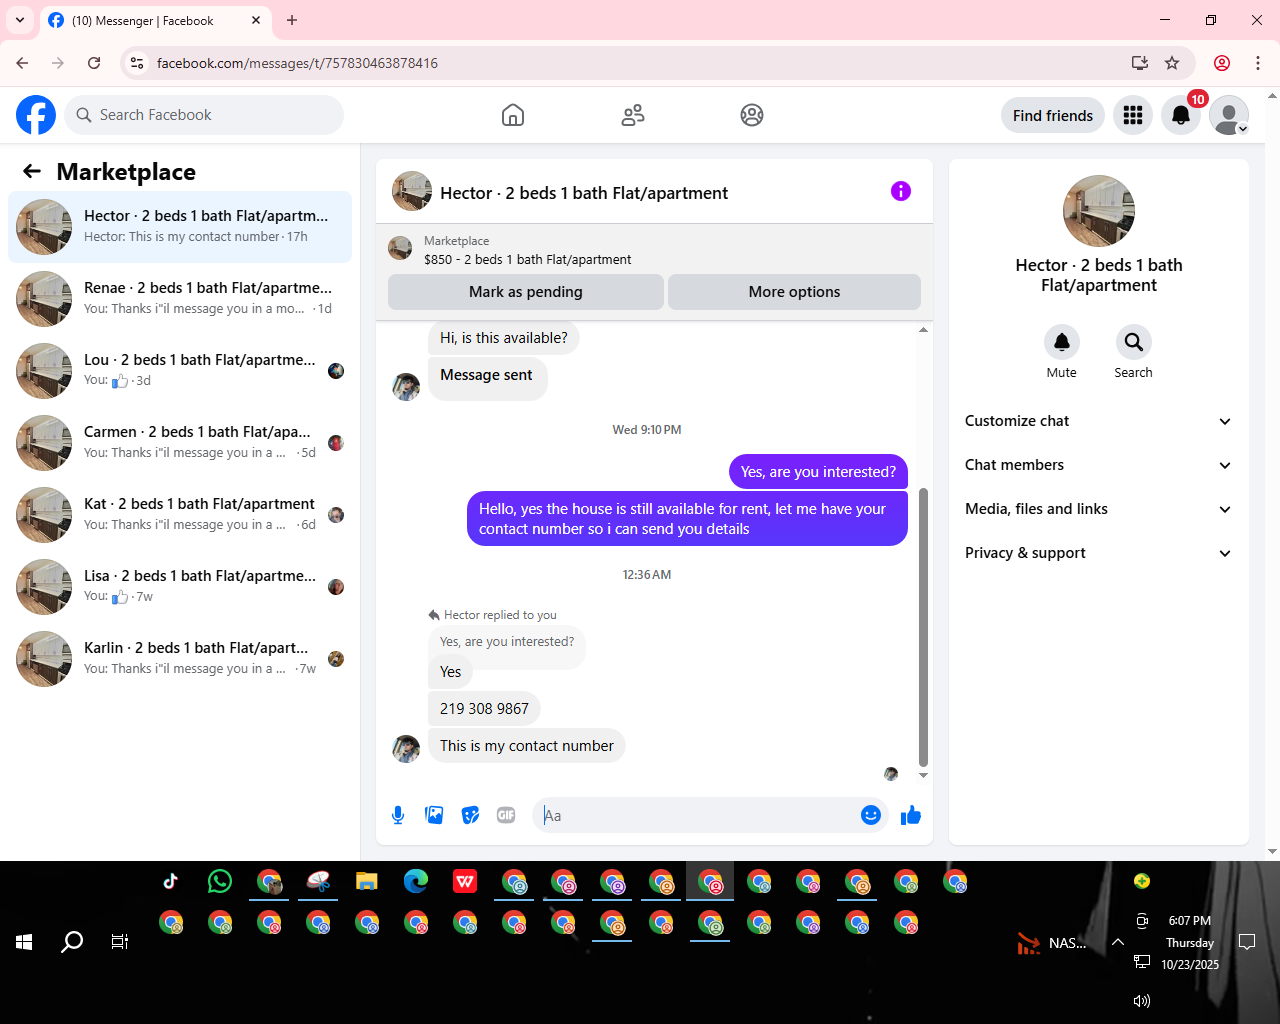Click the chat scrollbar thumb
Image resolution: width=1280 pixels, height=1024 pixels.
923,627
